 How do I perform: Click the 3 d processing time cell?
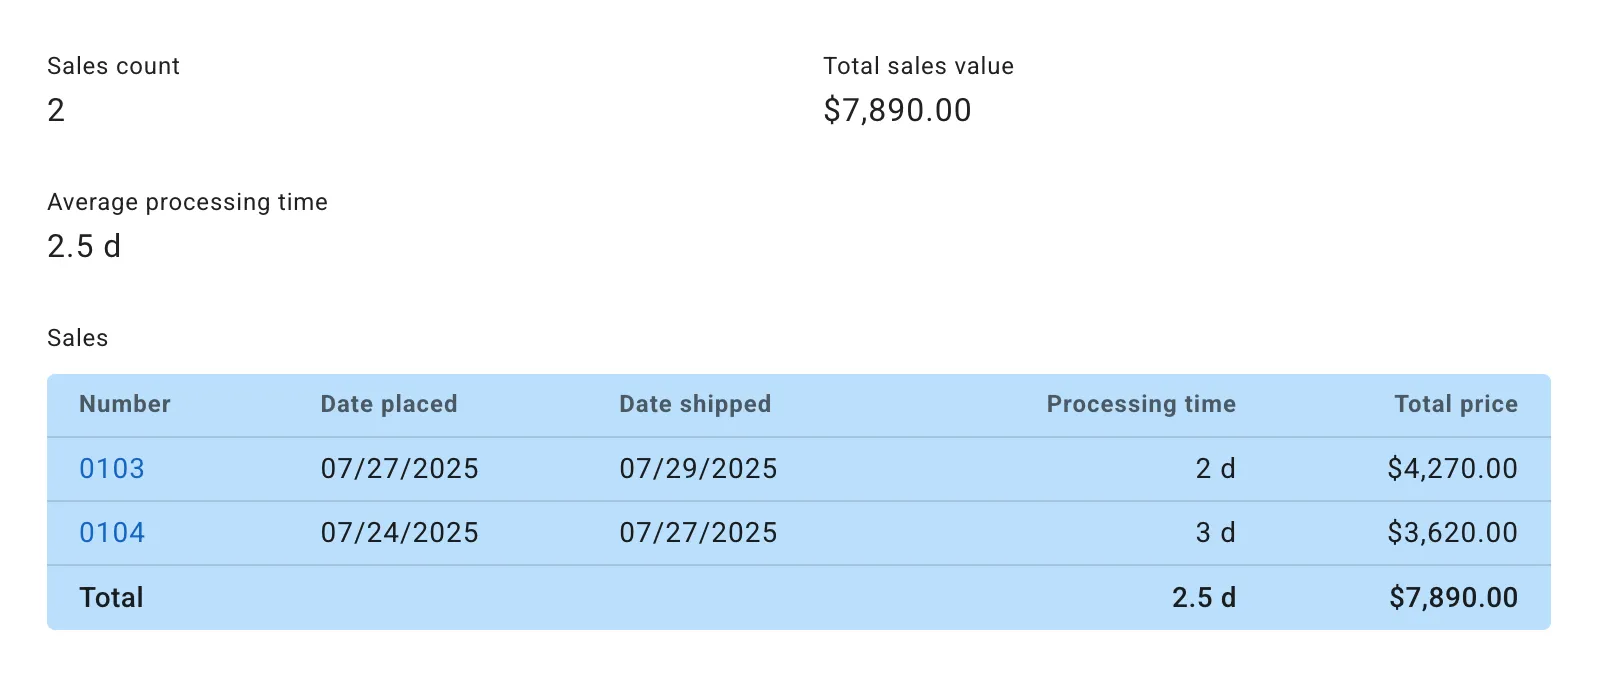click(x=1215, y=532)
